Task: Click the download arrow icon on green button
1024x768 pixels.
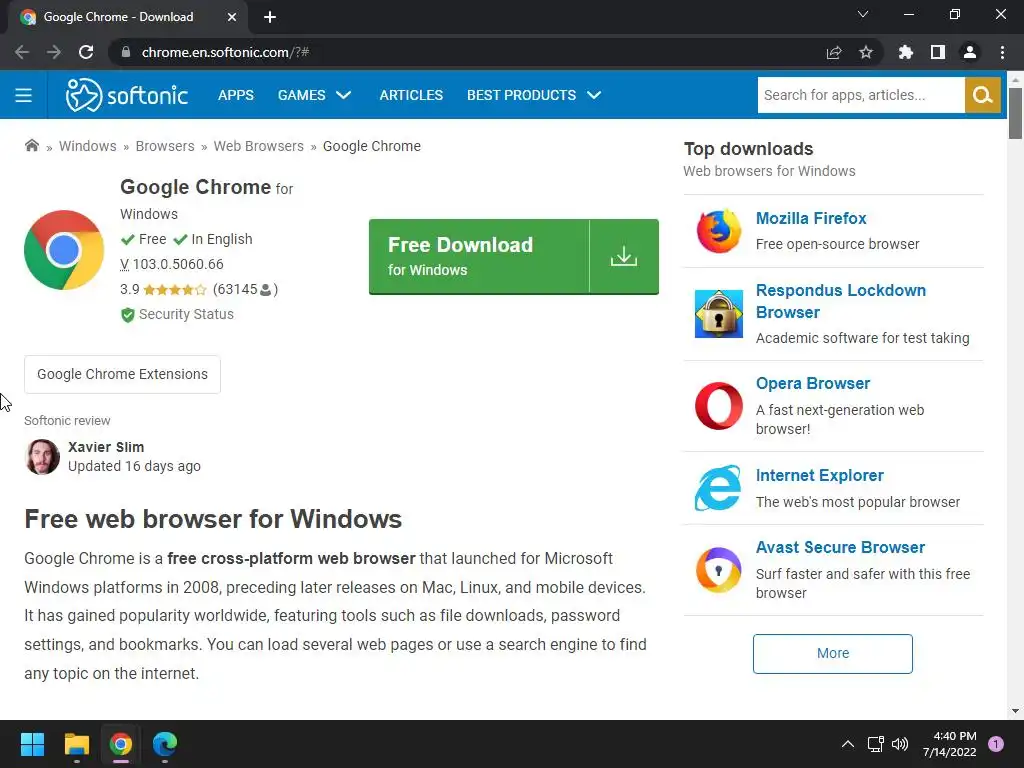Action: point(624,256)
